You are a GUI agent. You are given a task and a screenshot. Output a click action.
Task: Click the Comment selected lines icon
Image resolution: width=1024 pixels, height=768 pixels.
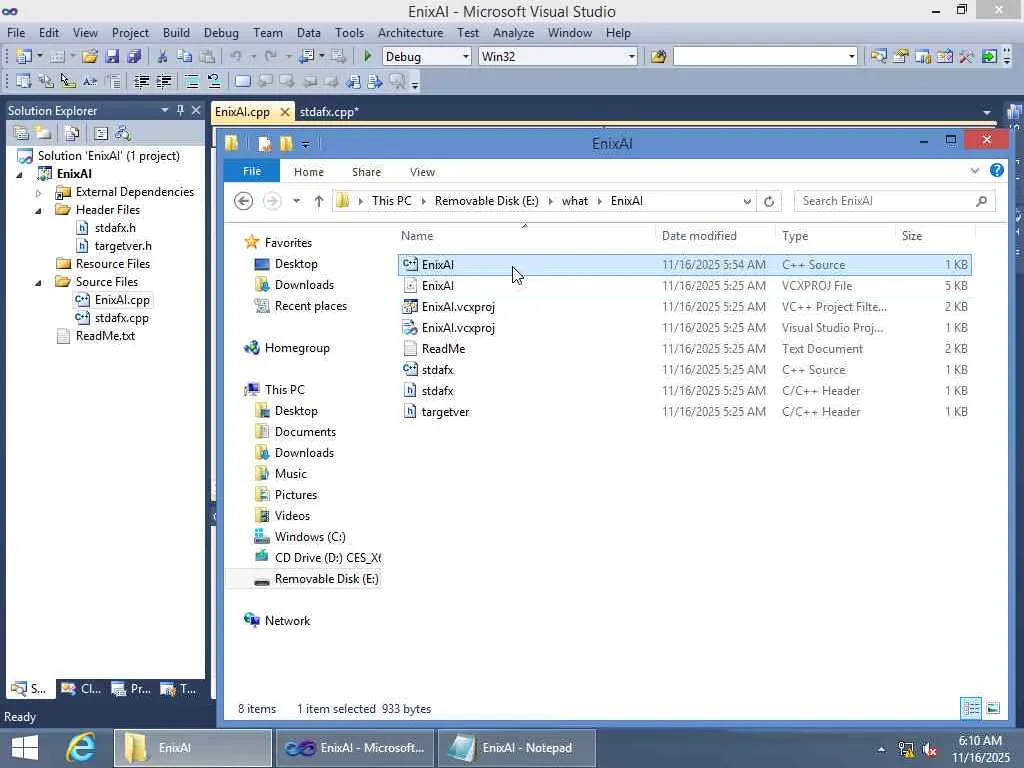(x=191, y=81)
